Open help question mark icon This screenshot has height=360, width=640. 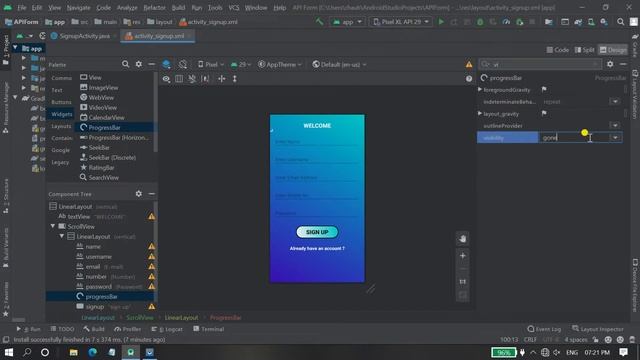coord(469,79)
